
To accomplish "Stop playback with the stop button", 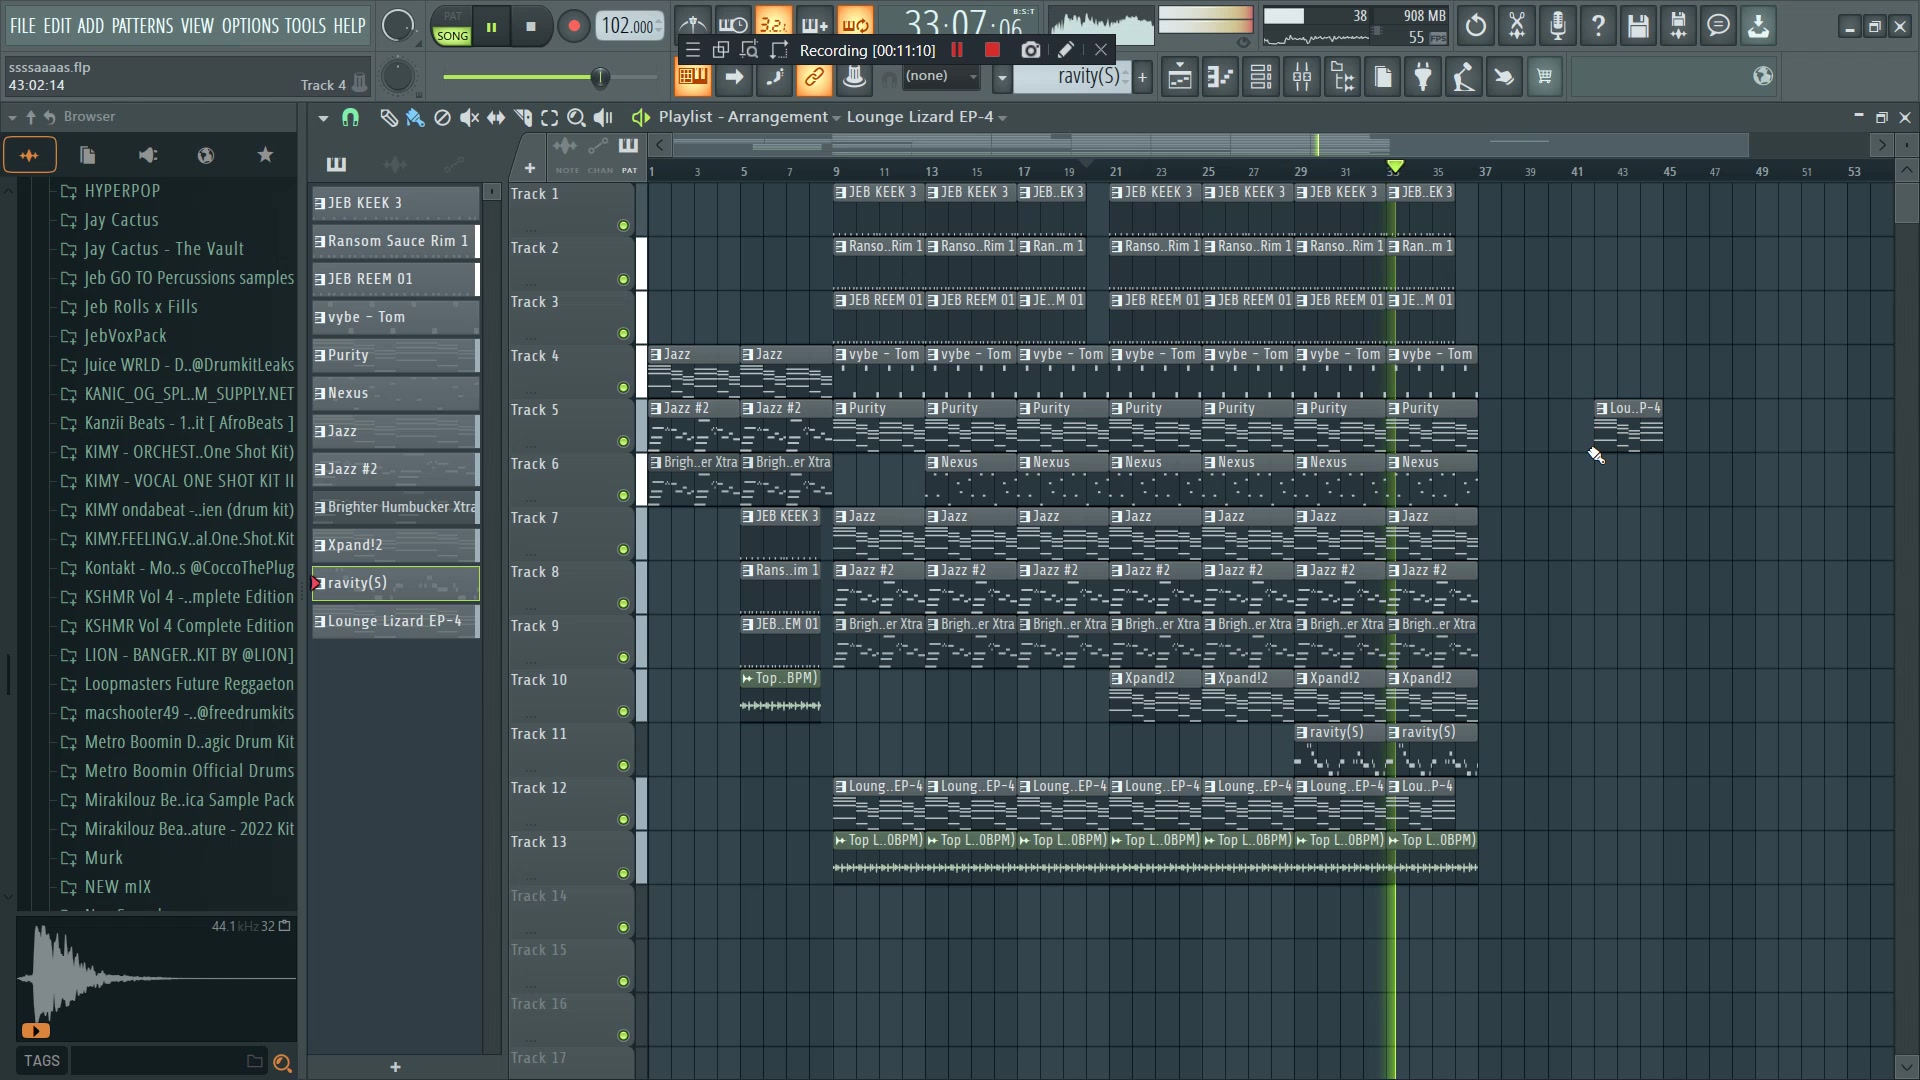I will (x=531, y=27).
